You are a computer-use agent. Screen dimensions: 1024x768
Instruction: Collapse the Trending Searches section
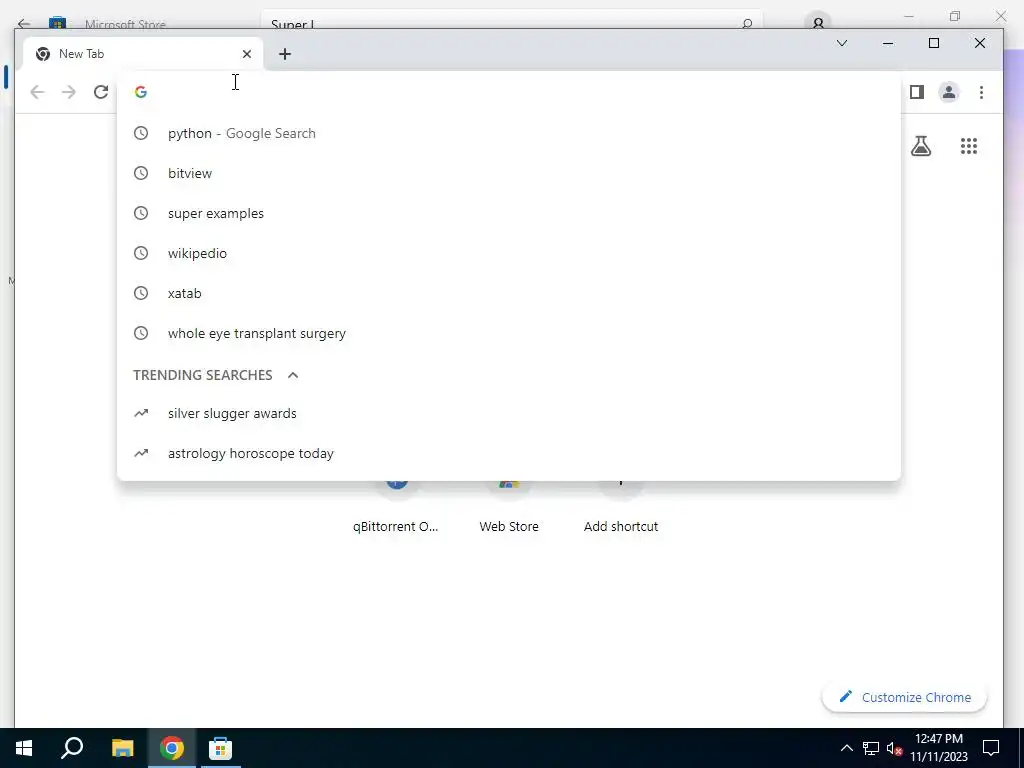[x=293, y=375]
